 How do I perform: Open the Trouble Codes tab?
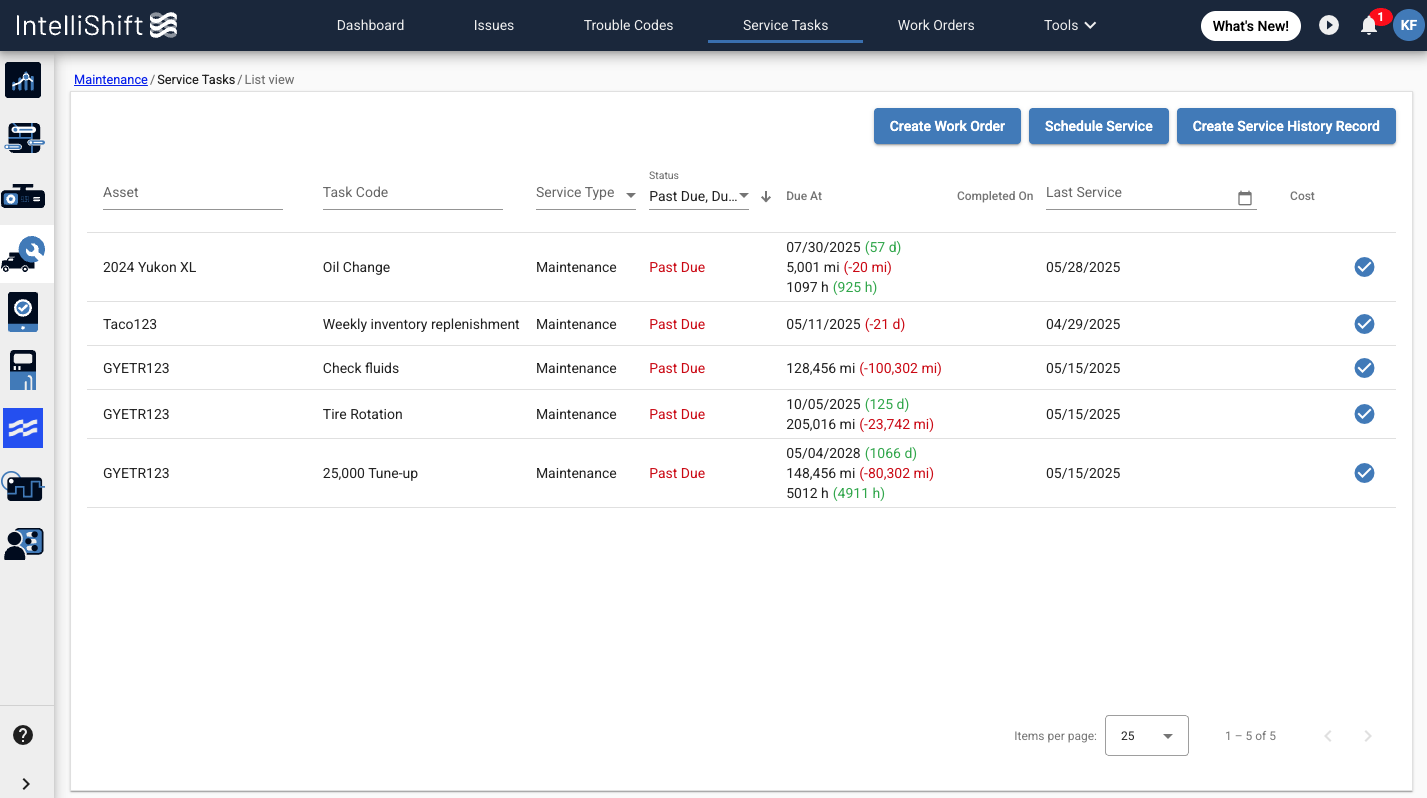(x=628, y=26)
